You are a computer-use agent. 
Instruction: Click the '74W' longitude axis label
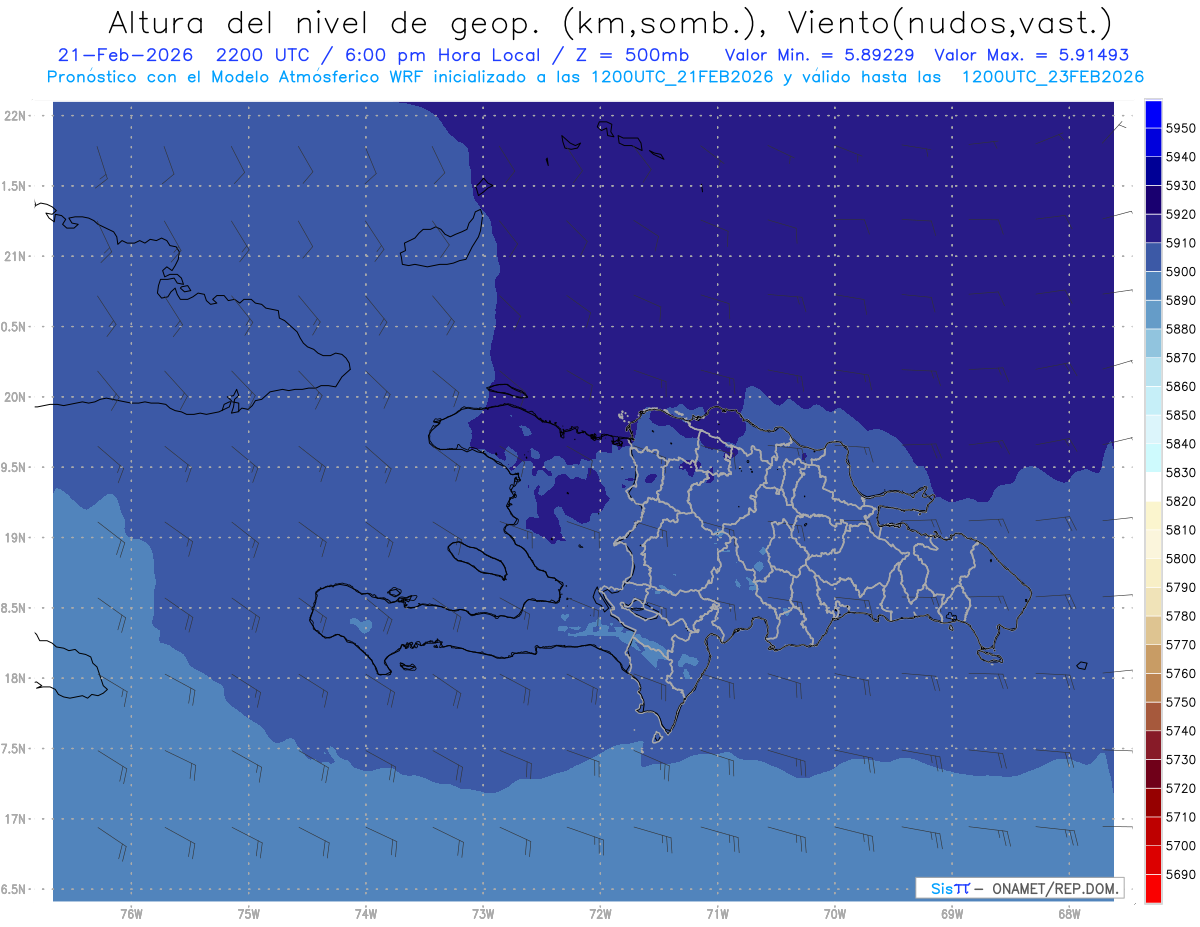(x=365, y=914)
